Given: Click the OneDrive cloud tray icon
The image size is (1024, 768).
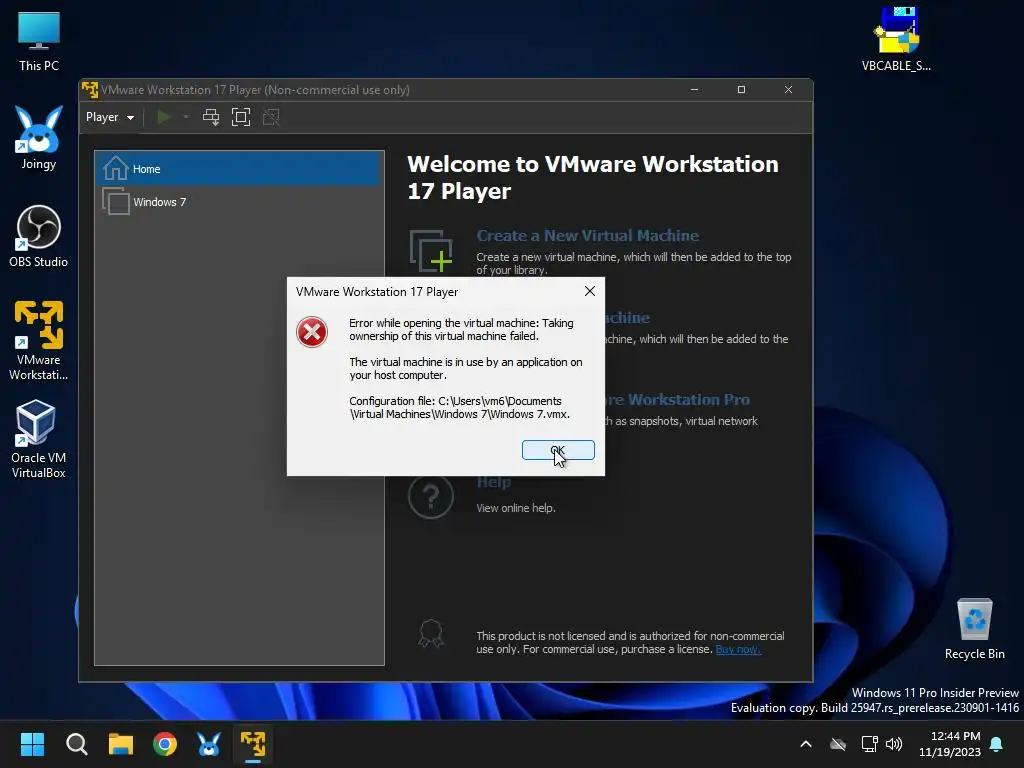Looking at the screenshot, I should (838, 744).
